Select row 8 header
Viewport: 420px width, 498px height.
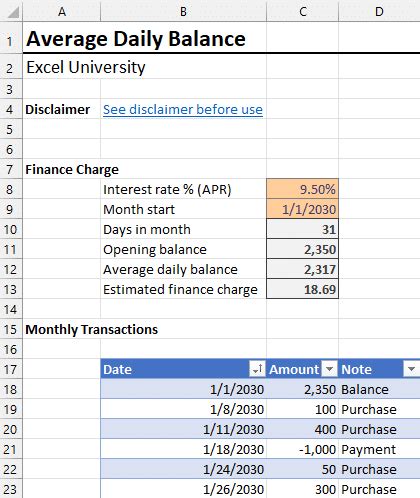tap(10, 189)
